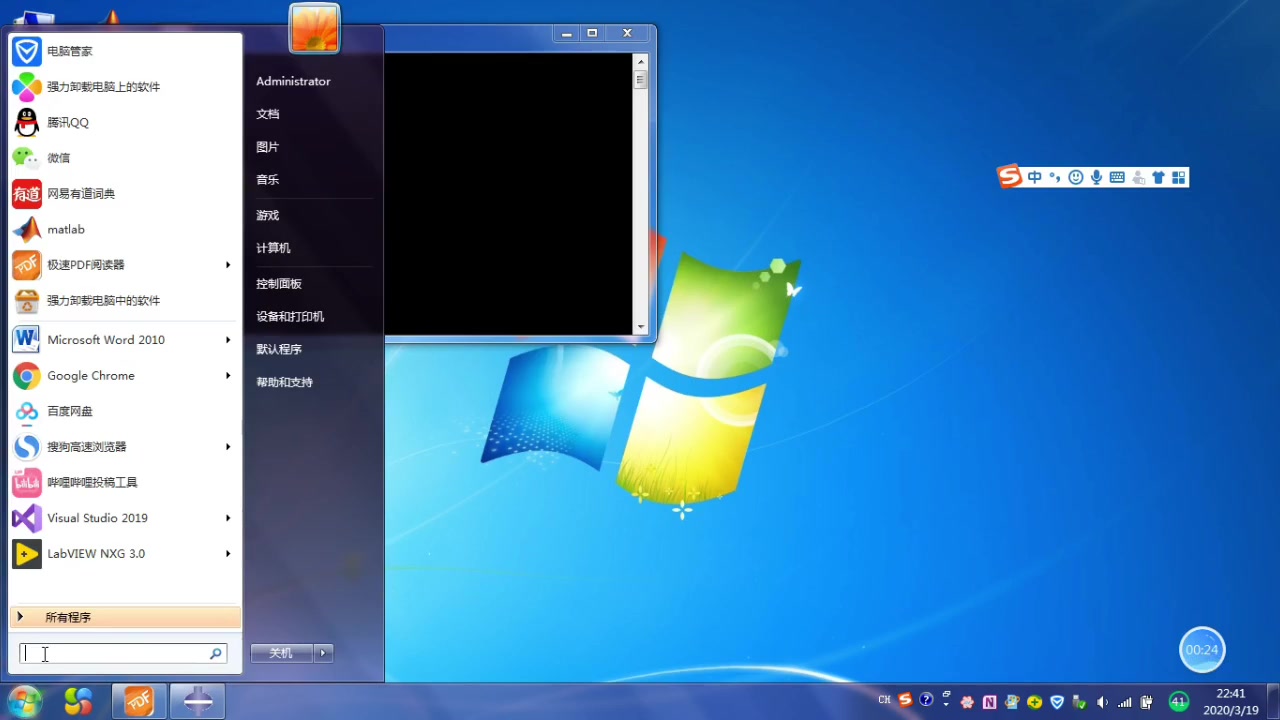Open 音乐 Music link

click(268, 180)
